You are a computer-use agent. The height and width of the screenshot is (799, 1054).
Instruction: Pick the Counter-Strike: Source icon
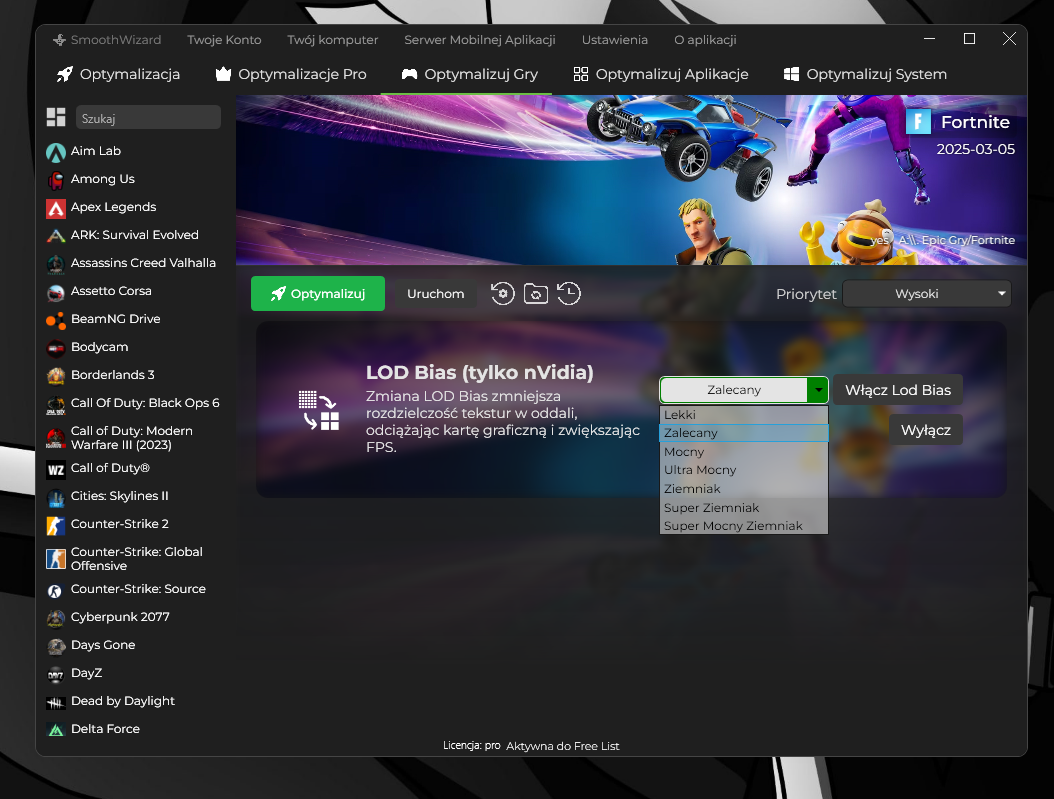[x=56, y=590]
